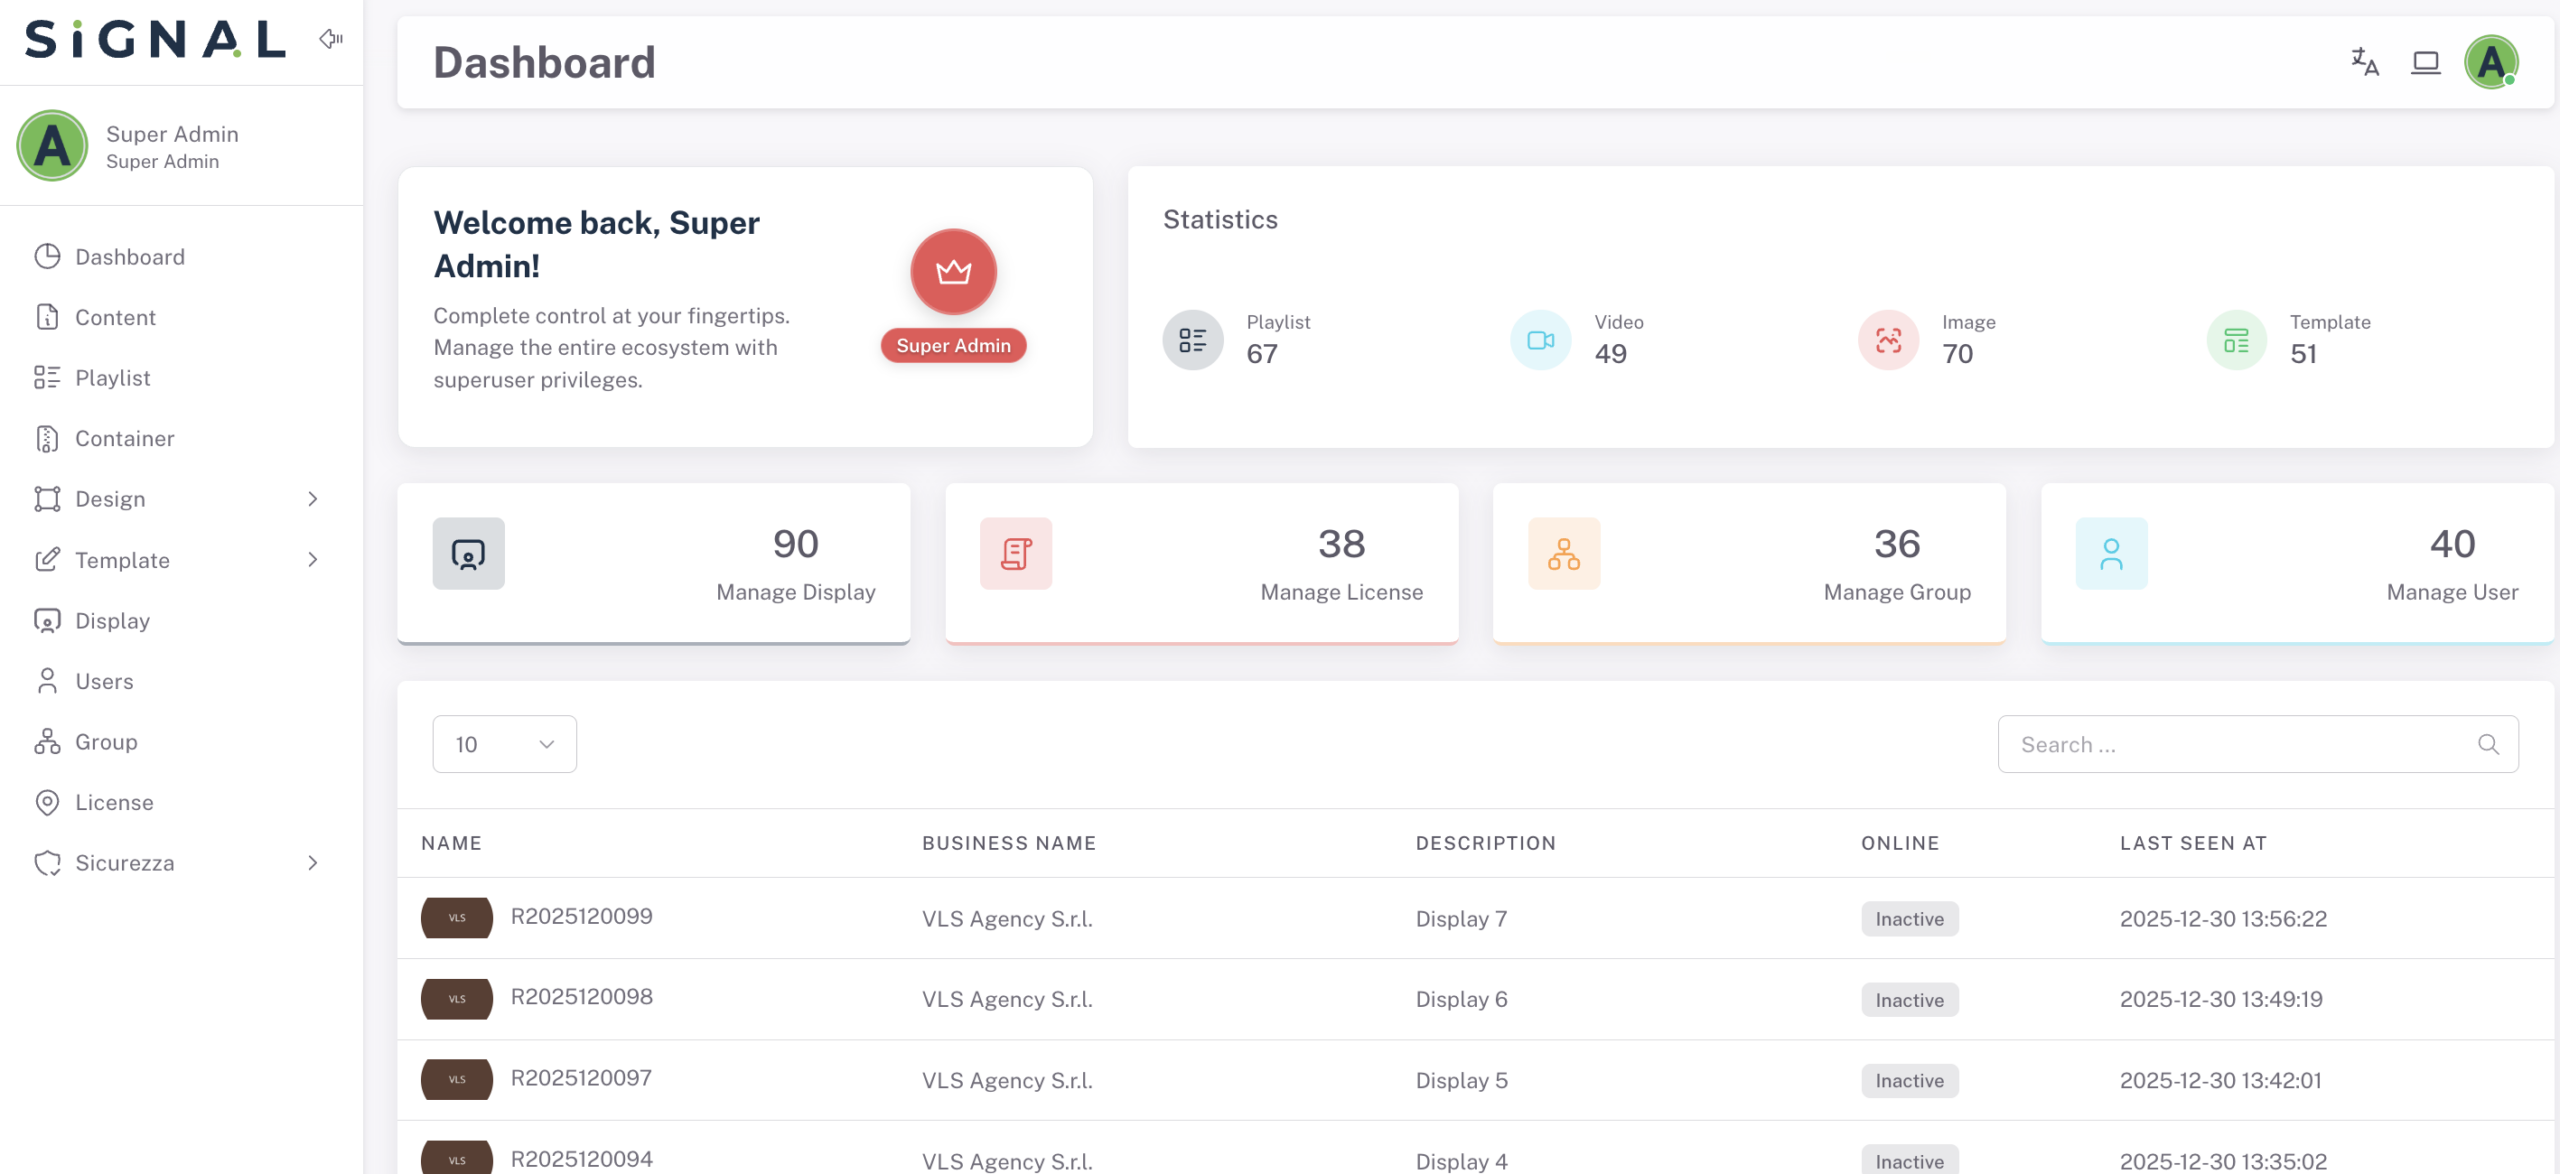
Task: Click the Manage License scroll icon
Action: (x=1015, y=553)
